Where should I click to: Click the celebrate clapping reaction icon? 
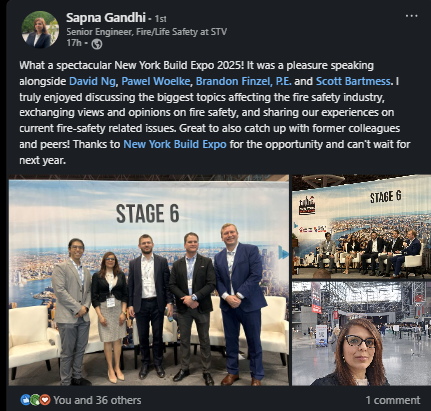35,400
